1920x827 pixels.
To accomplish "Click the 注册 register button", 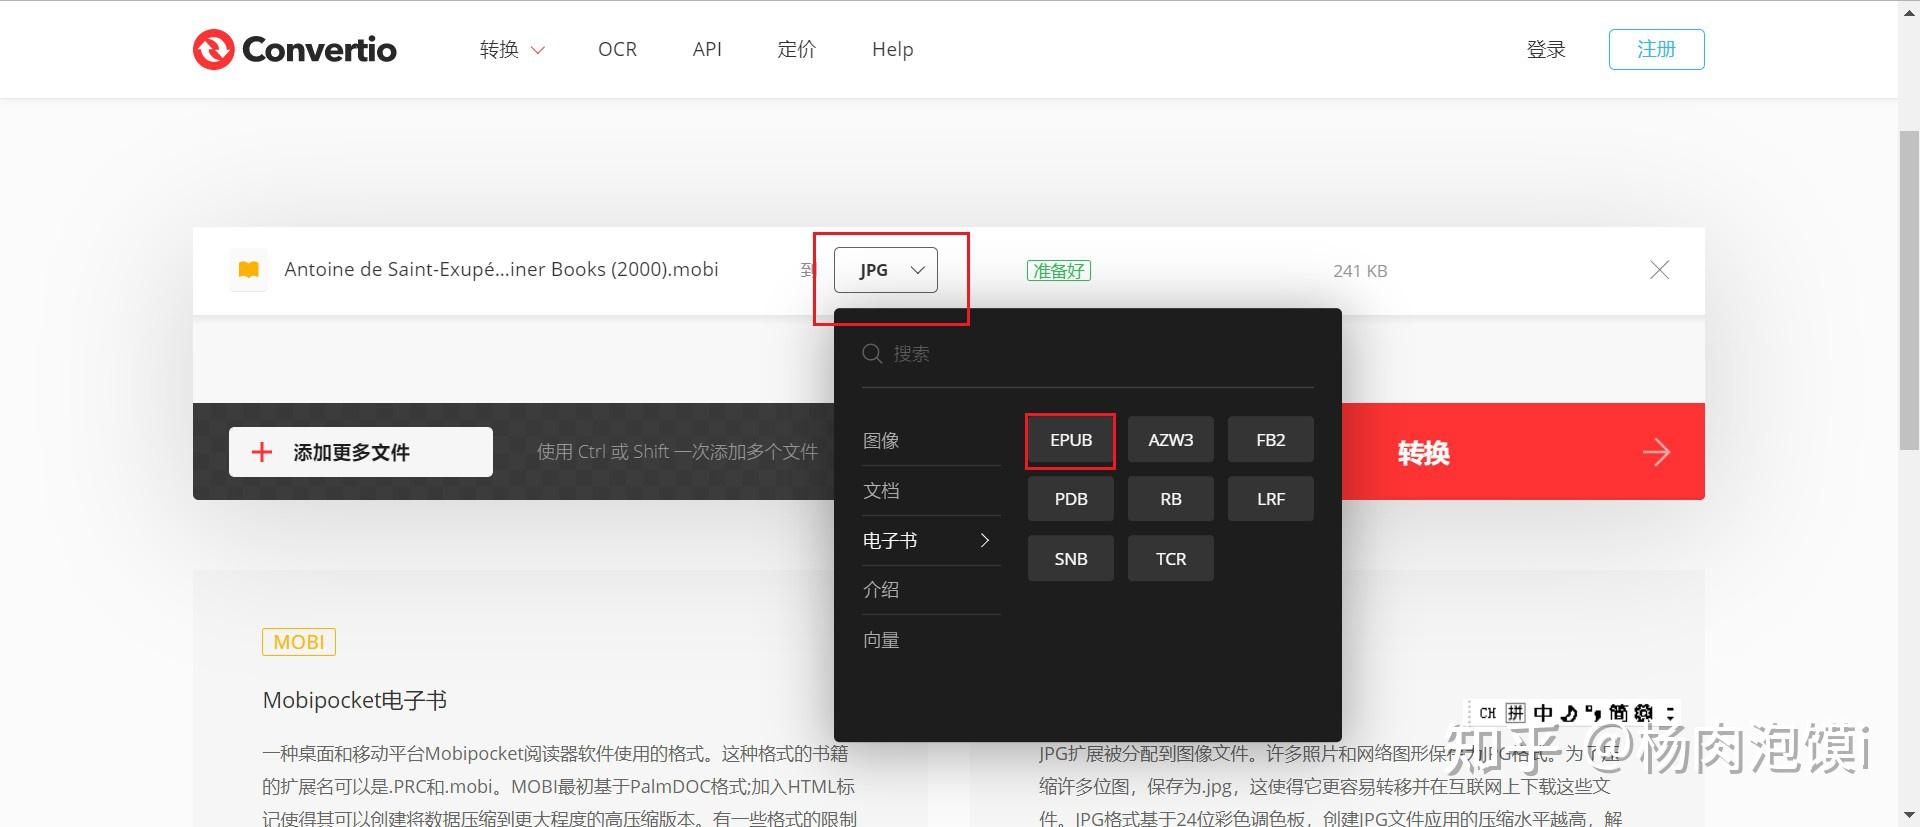I will click(1656, 49).
